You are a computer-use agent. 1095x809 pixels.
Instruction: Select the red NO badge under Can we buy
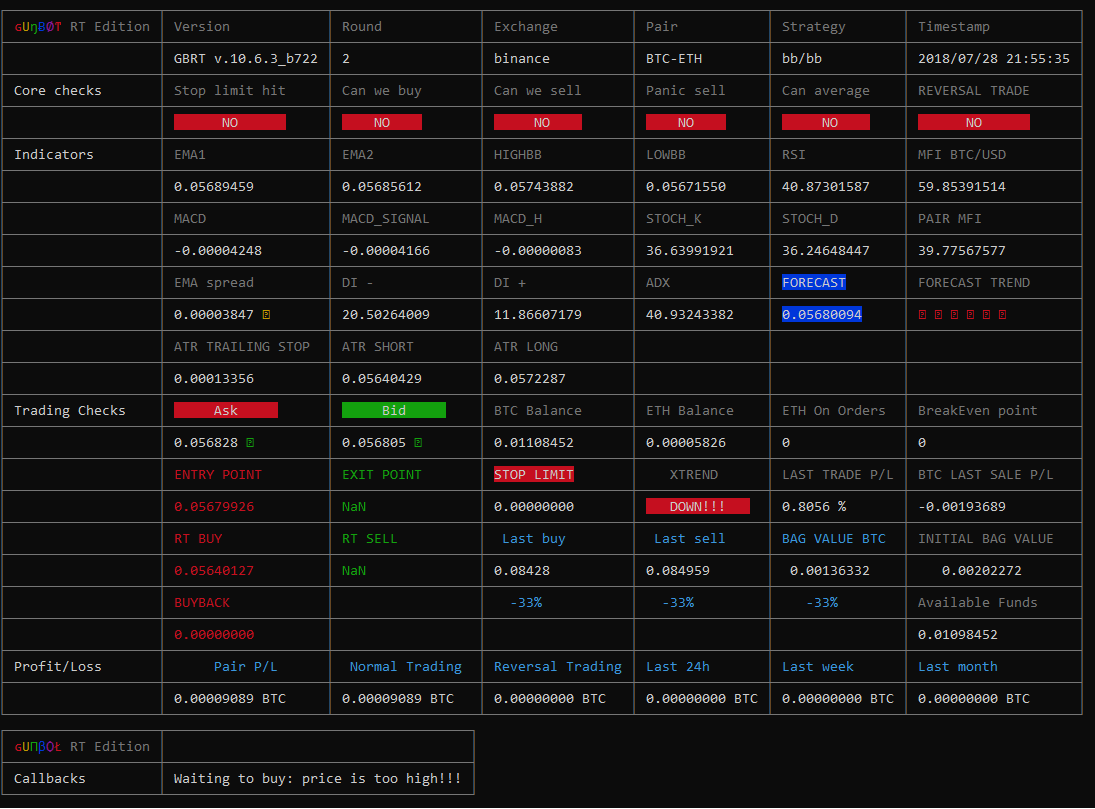(x=381, y=122)
